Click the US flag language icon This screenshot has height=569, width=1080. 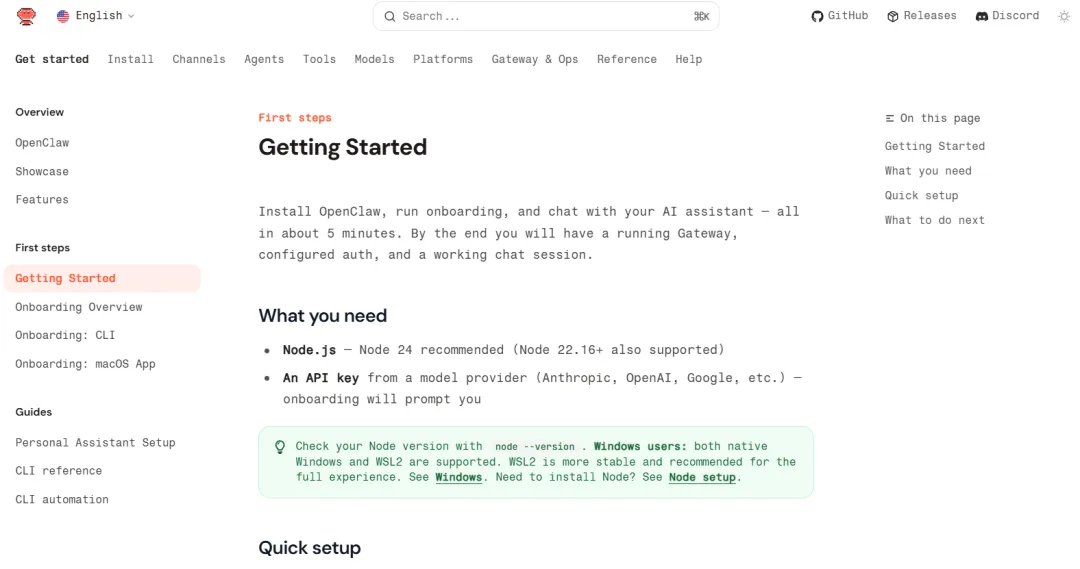63,16
